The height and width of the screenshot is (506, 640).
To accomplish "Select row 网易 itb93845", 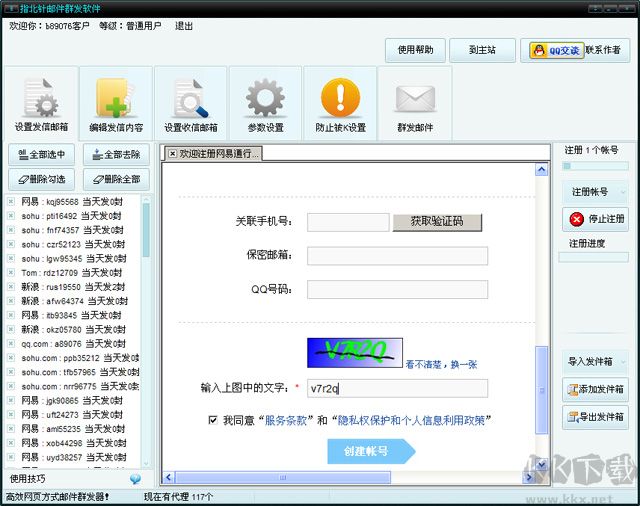I will [74, 315].
